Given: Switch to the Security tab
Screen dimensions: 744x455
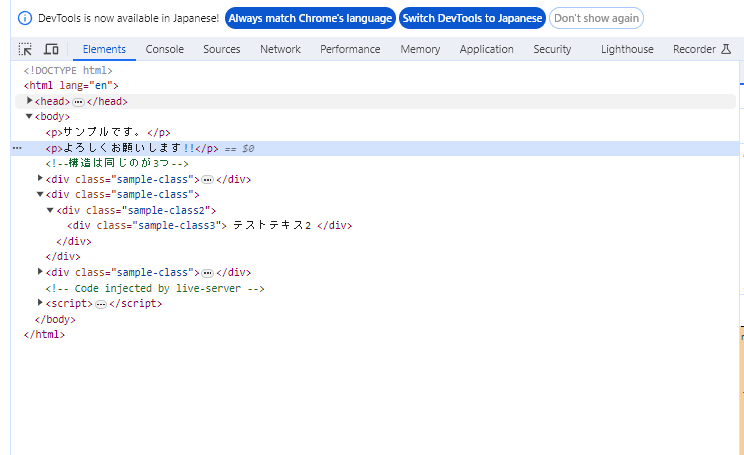Looking at the screenshot, I should tap(552, 49).
